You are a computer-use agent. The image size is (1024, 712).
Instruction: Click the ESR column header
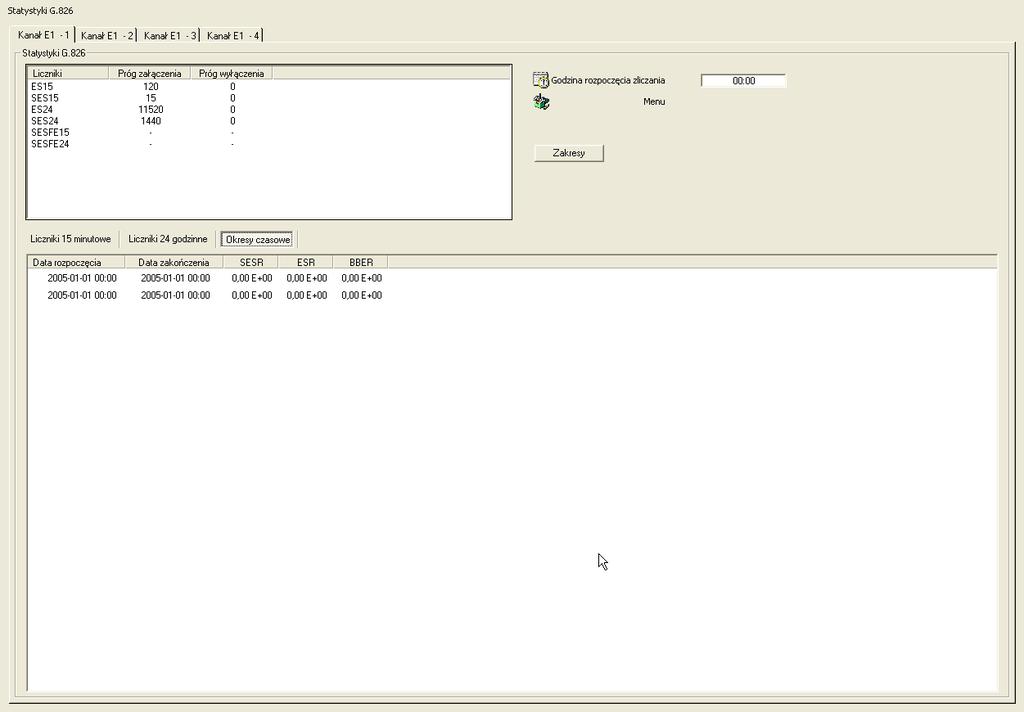pyautogui.click(x=306, y=262)
